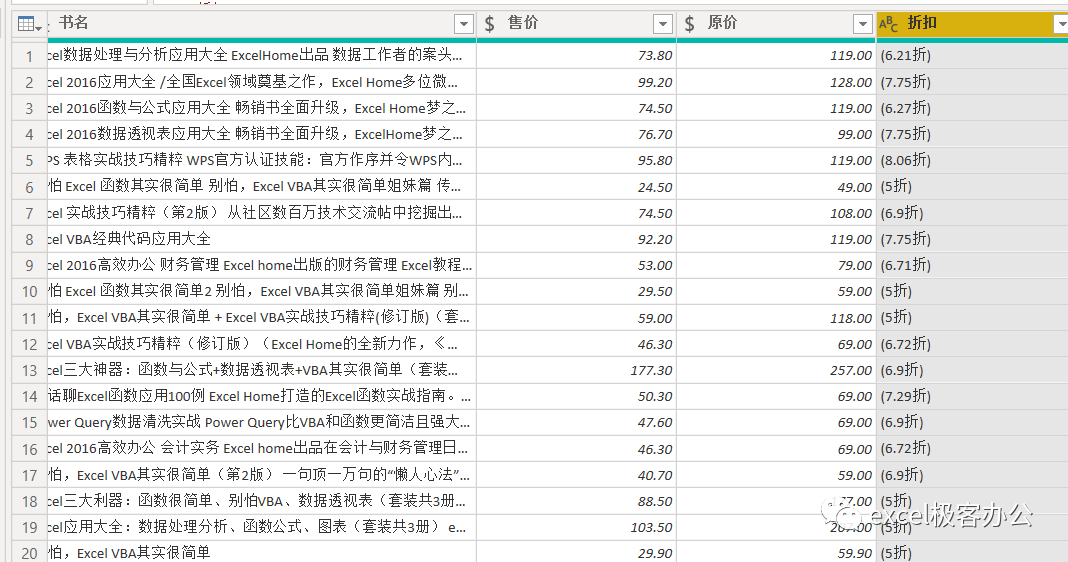1068x562 pixels.
Task: Change data type via currency icon on 售价 column
Action: (x=490, y=25)
